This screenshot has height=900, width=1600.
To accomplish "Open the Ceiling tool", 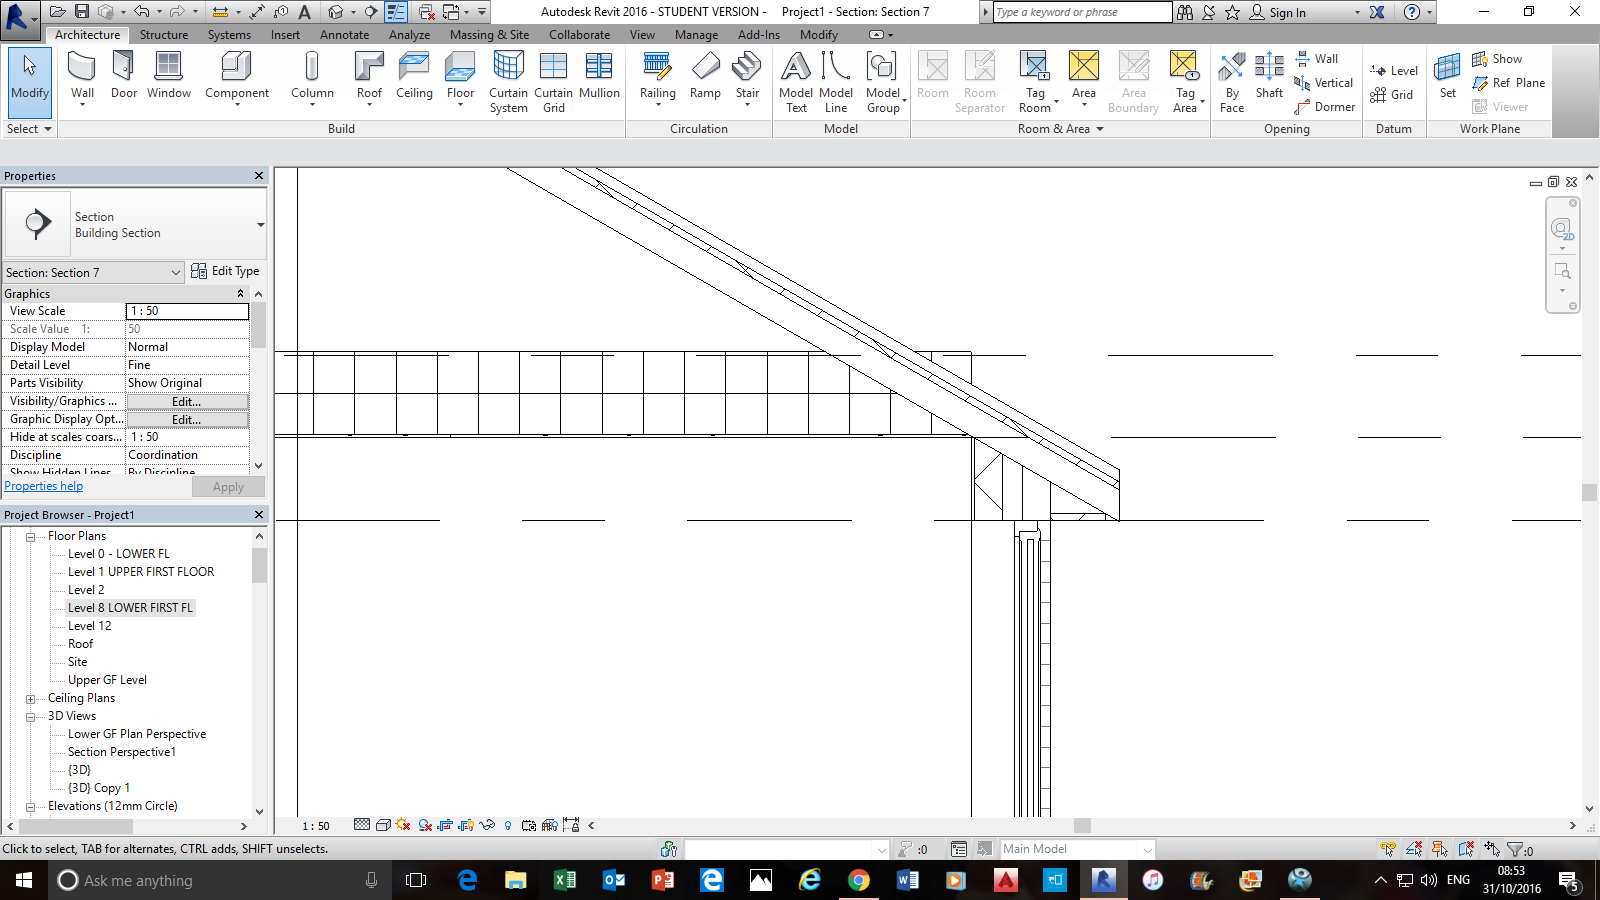I will [414, 76].
